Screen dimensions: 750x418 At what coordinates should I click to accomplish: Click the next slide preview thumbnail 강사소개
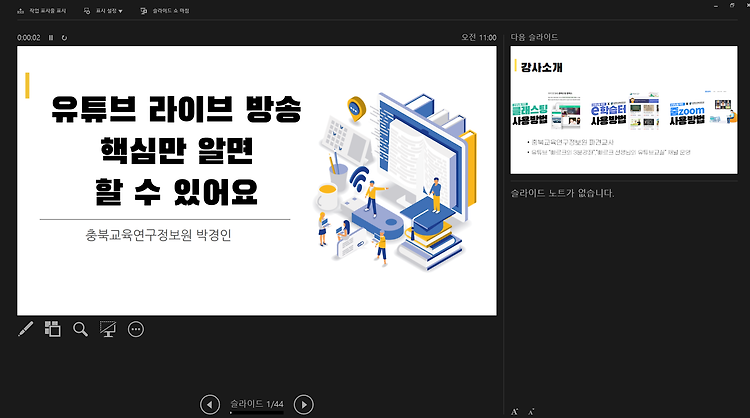click(624, 110)
